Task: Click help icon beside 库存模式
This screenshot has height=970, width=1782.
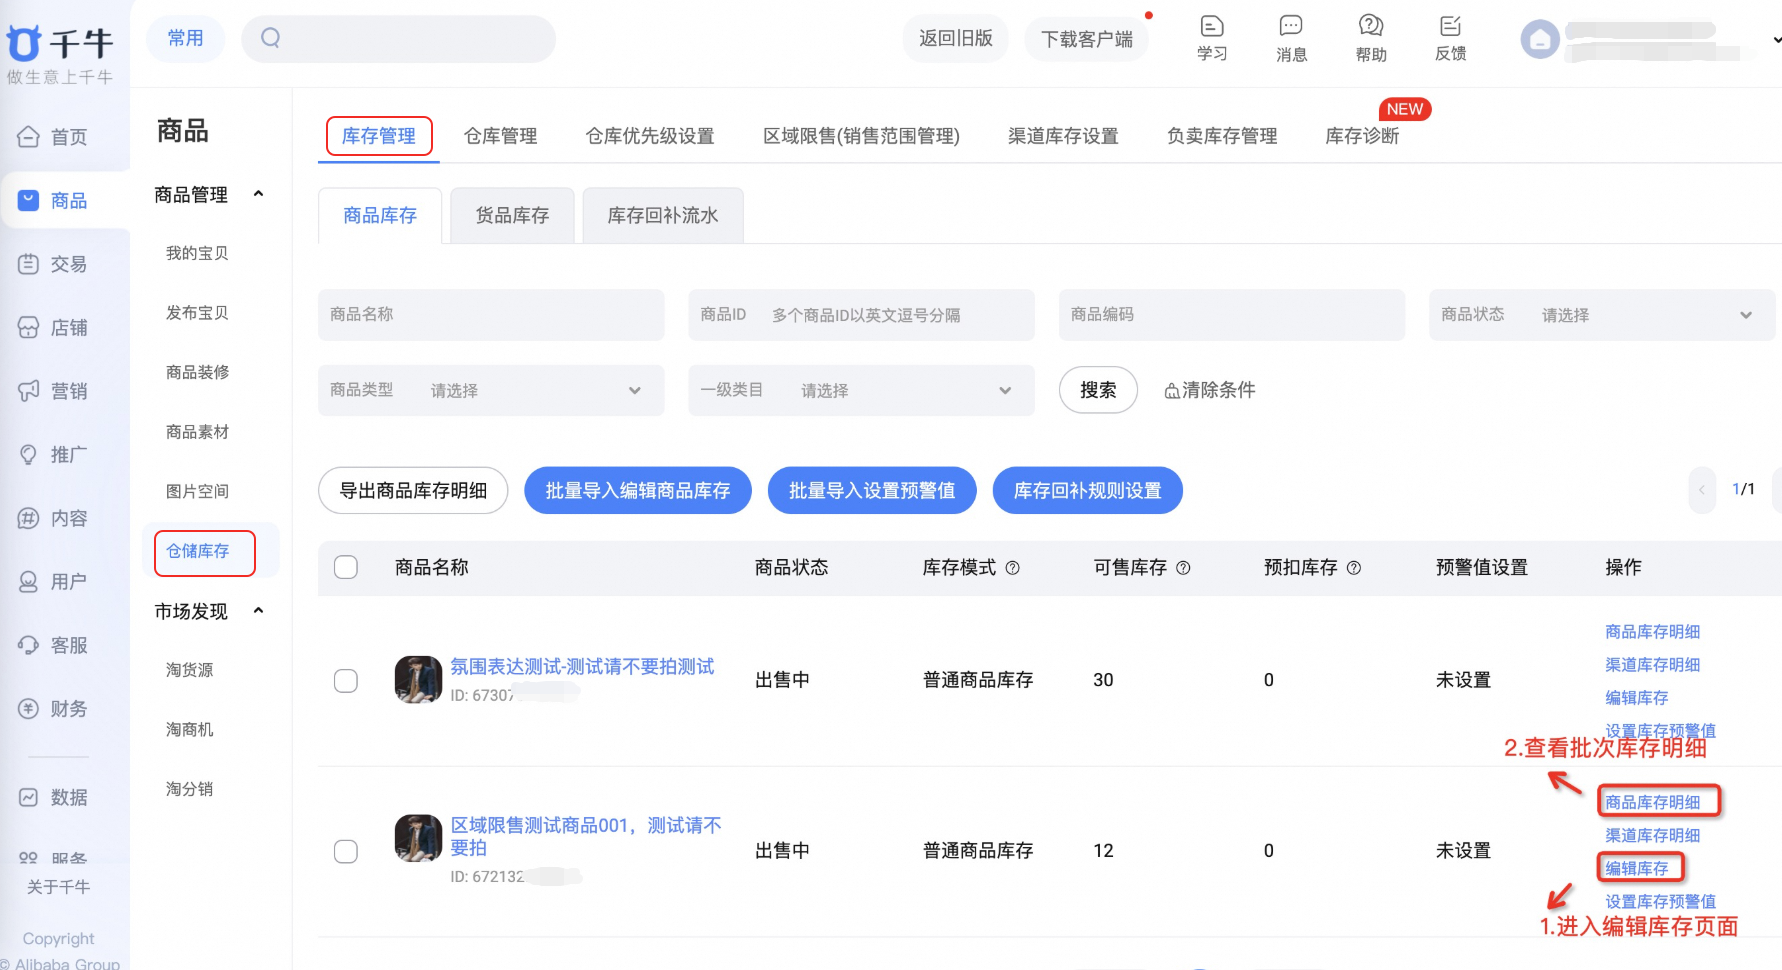Action: click(x=1012, y=568)
